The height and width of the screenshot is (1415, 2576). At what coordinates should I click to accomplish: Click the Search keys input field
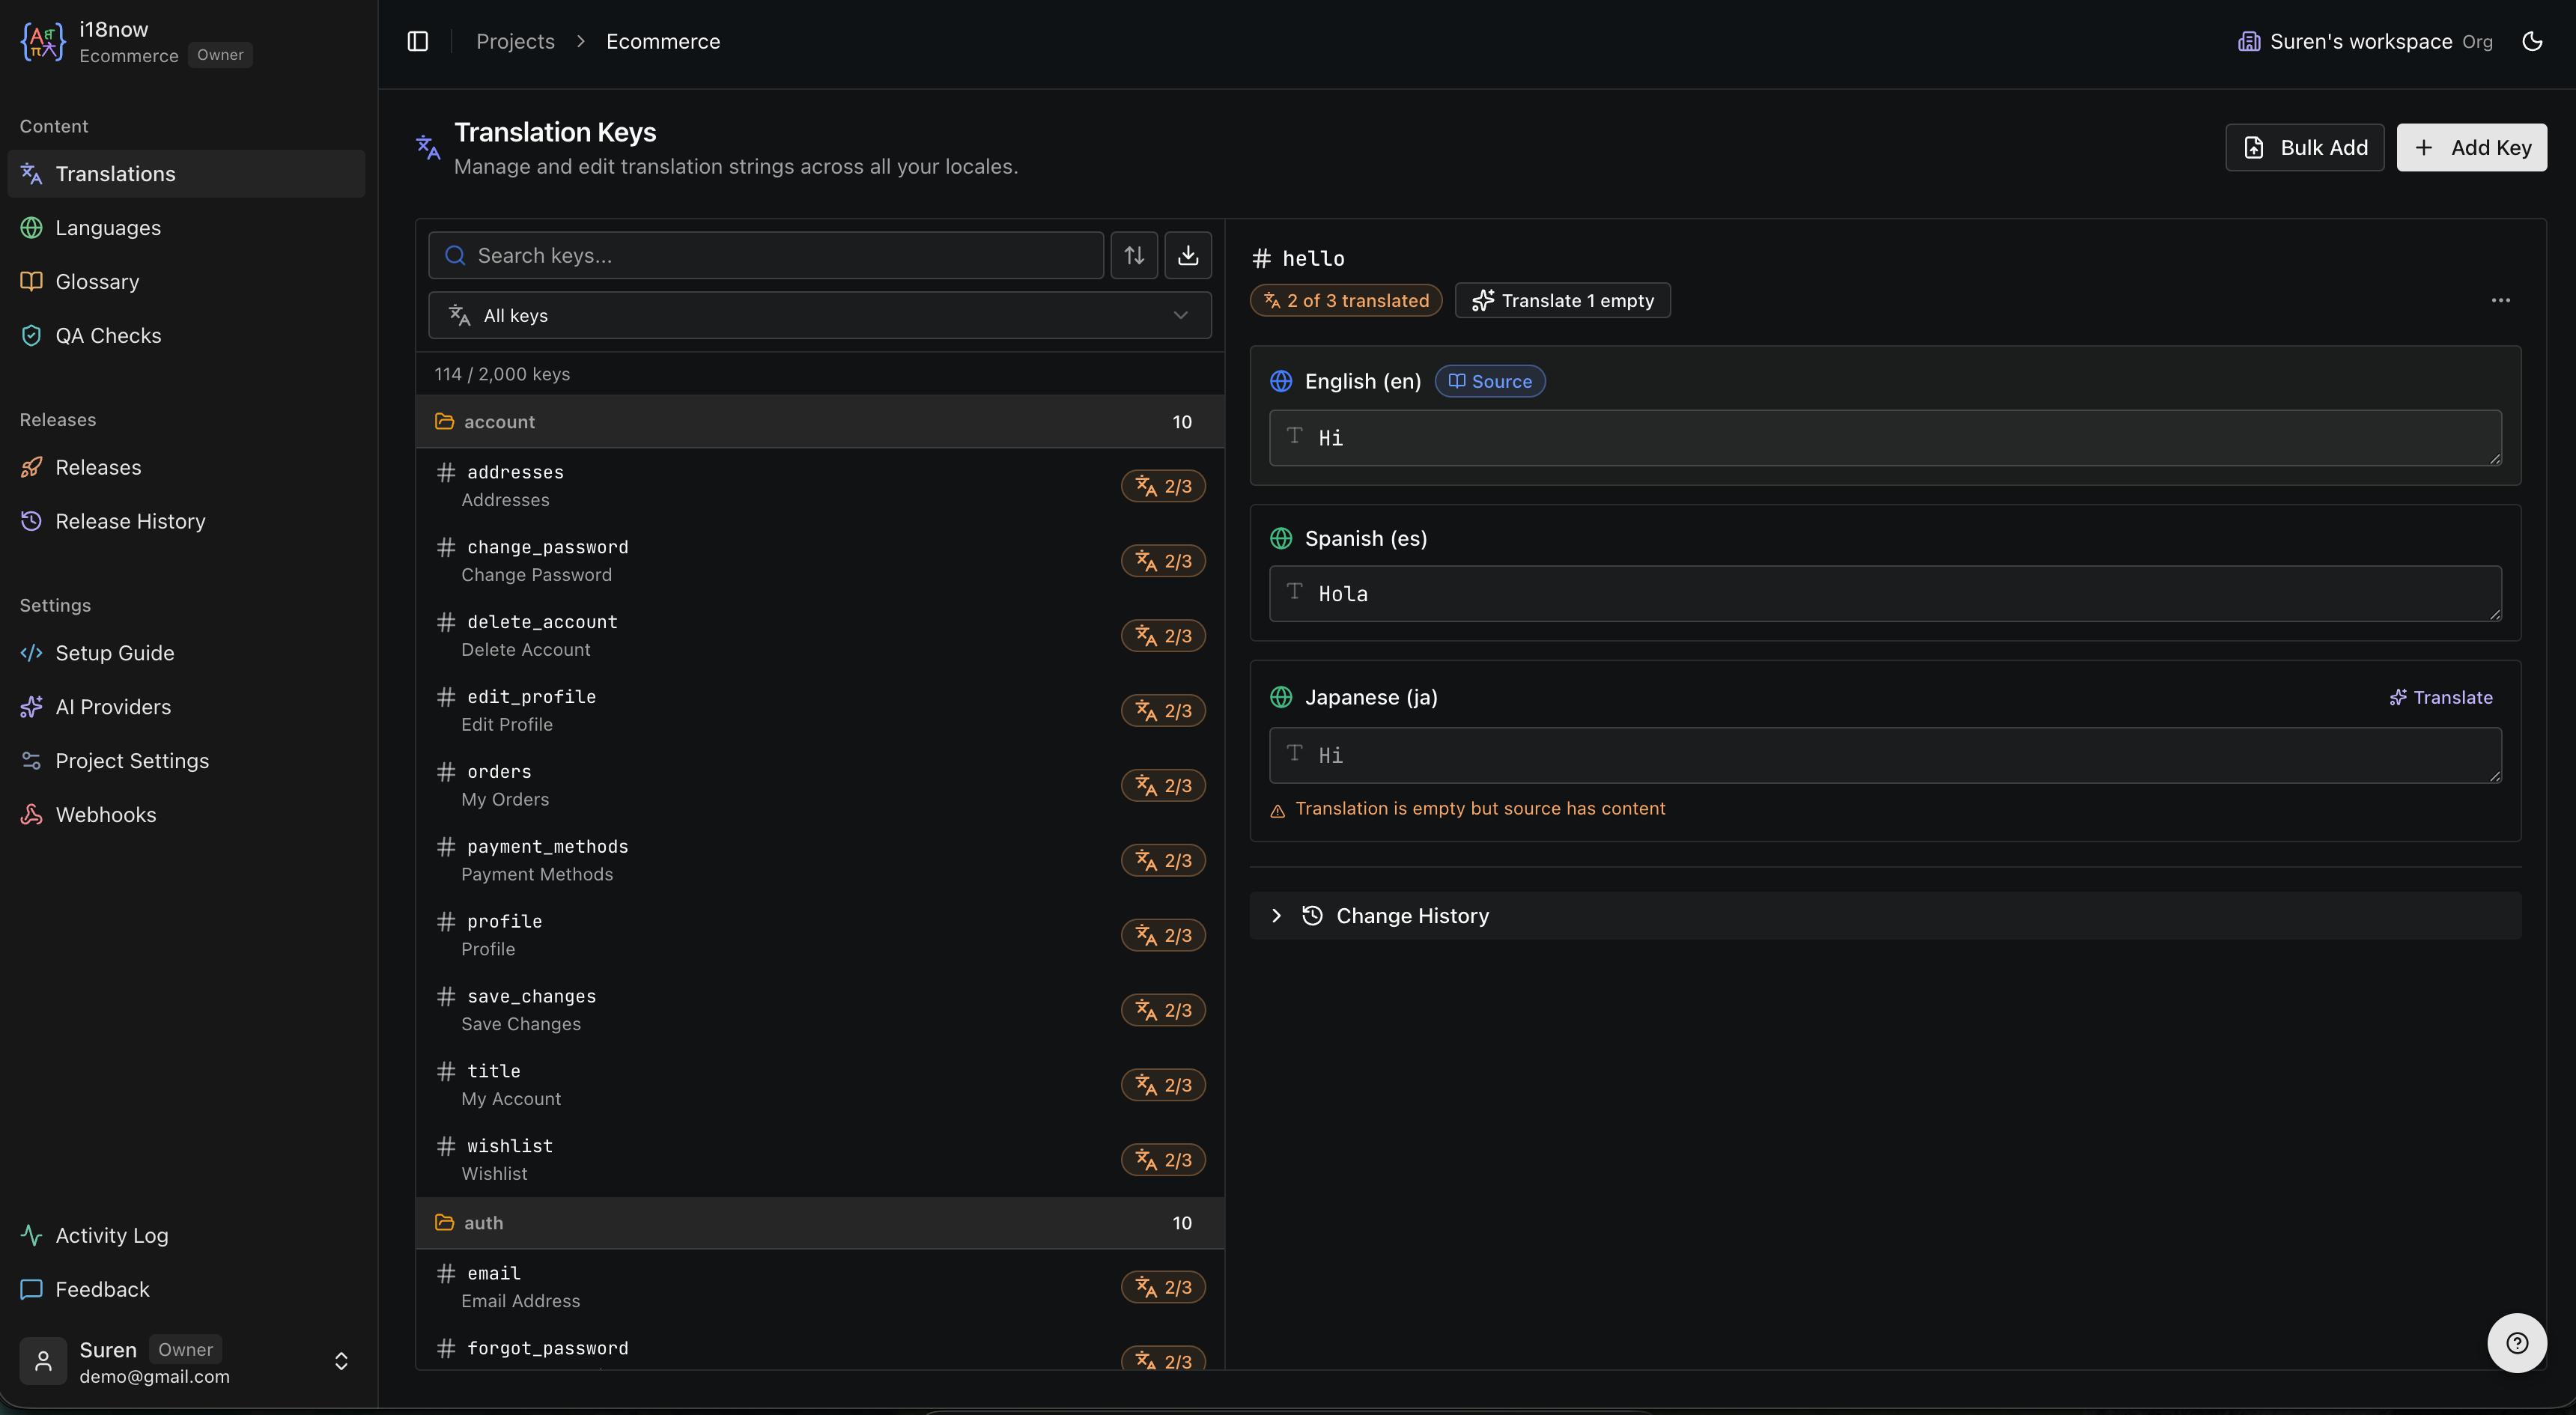pos(766,255)
